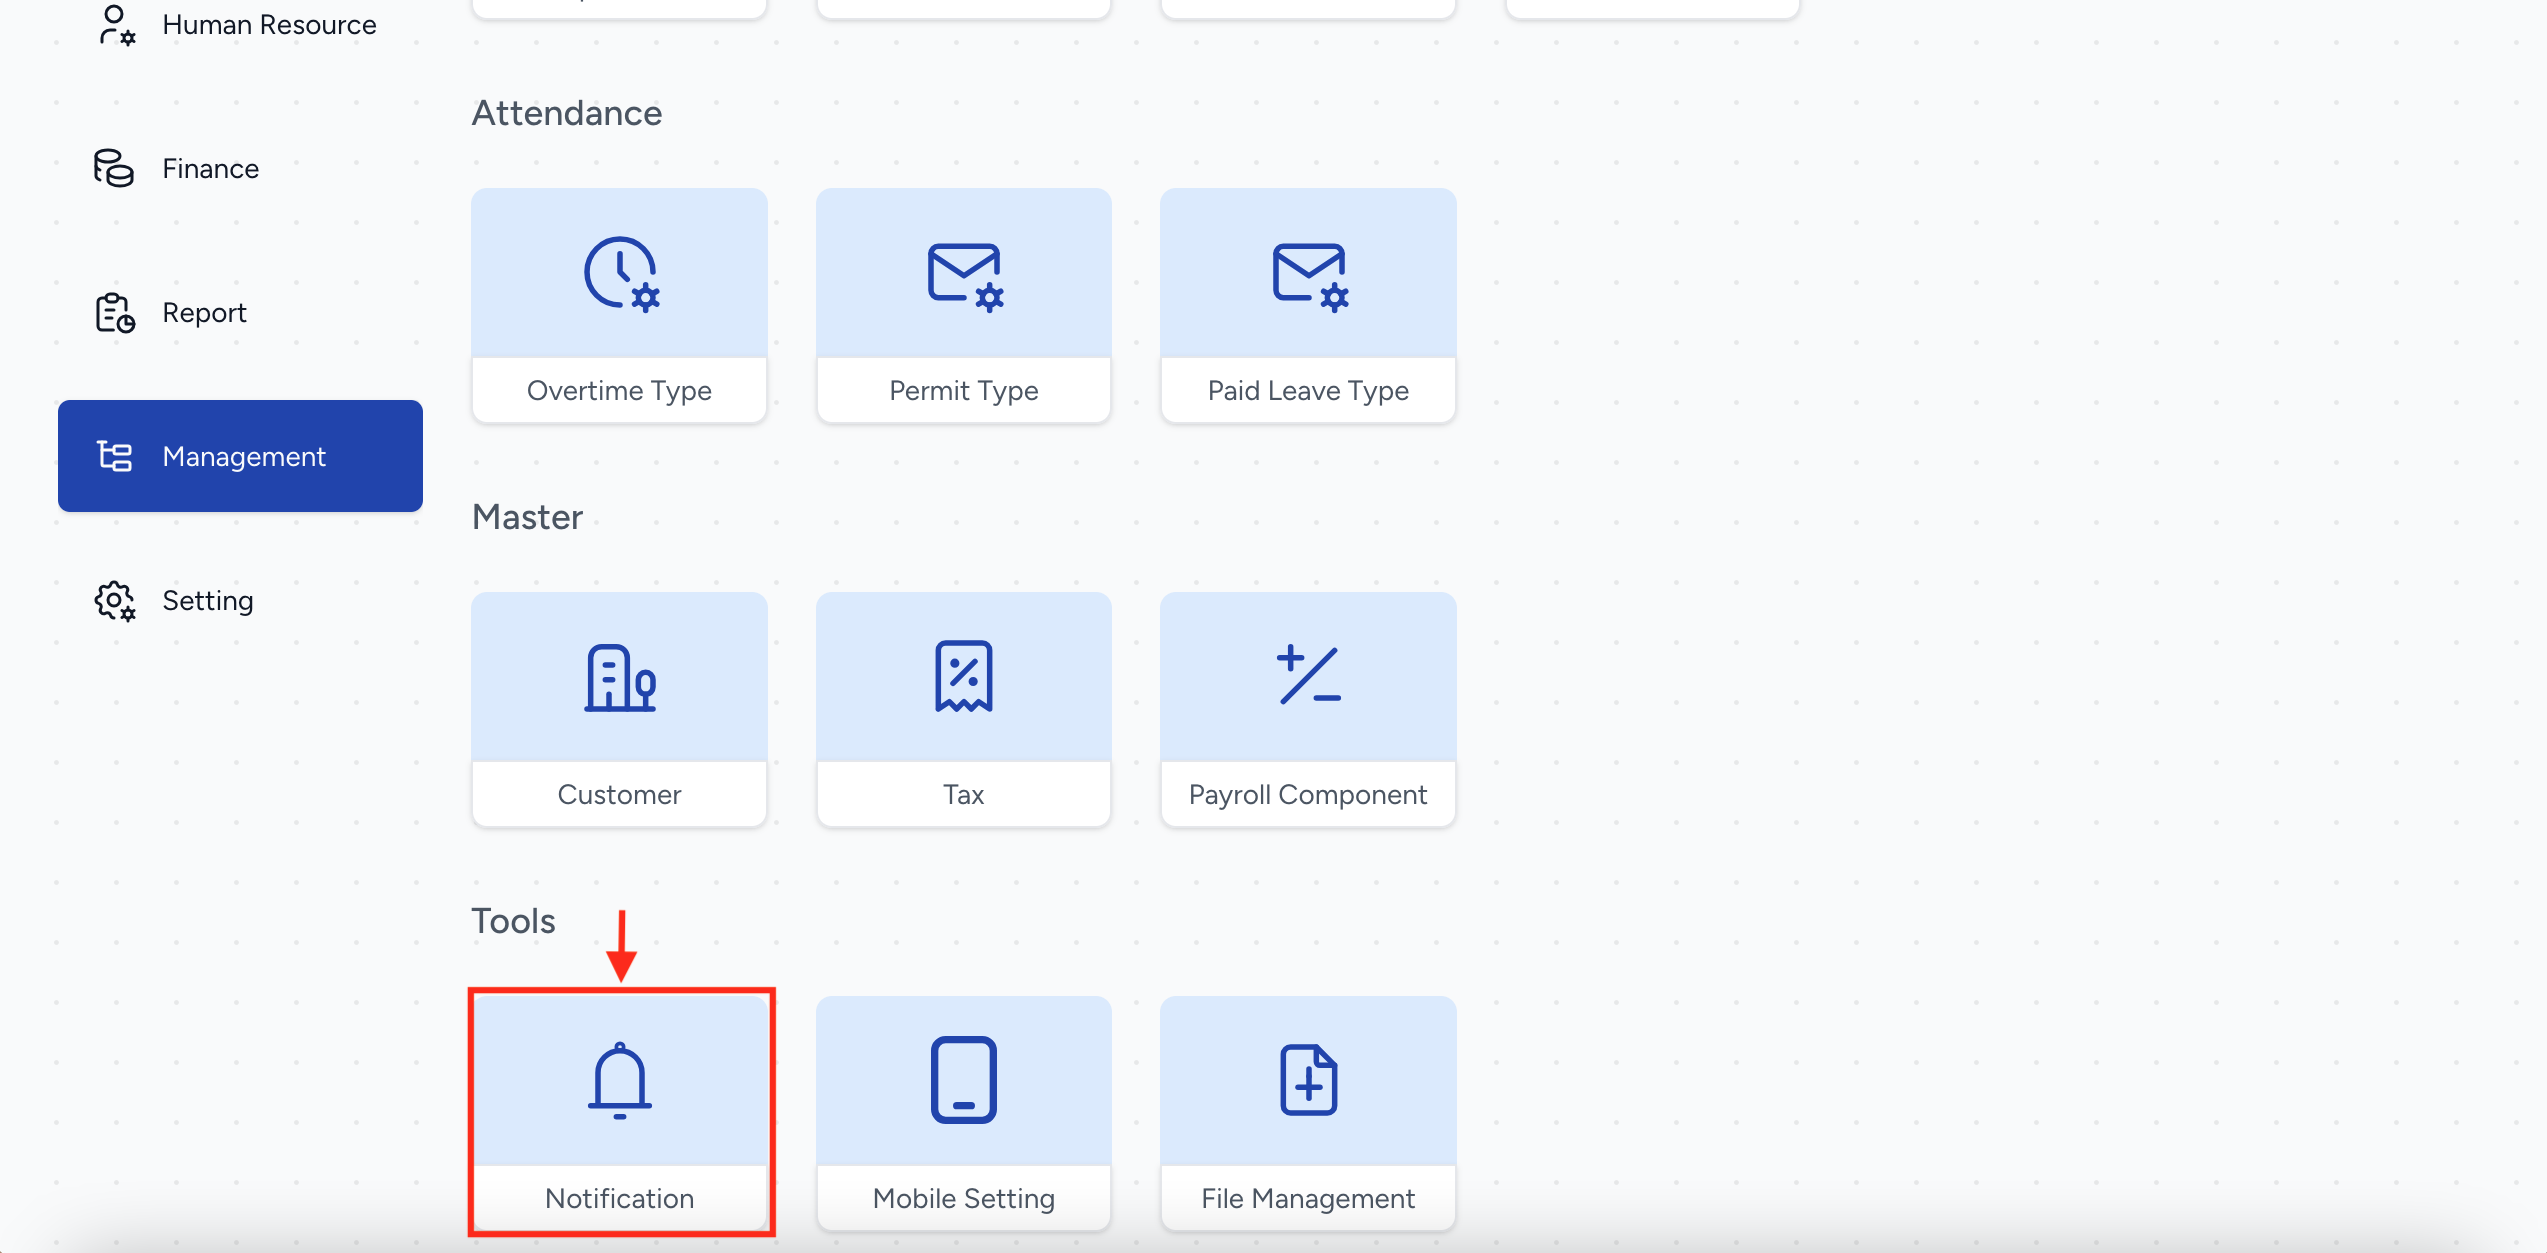Click the Permit Type envelope icon
Screen dimensions: 2547x1253
pos(964,276)
